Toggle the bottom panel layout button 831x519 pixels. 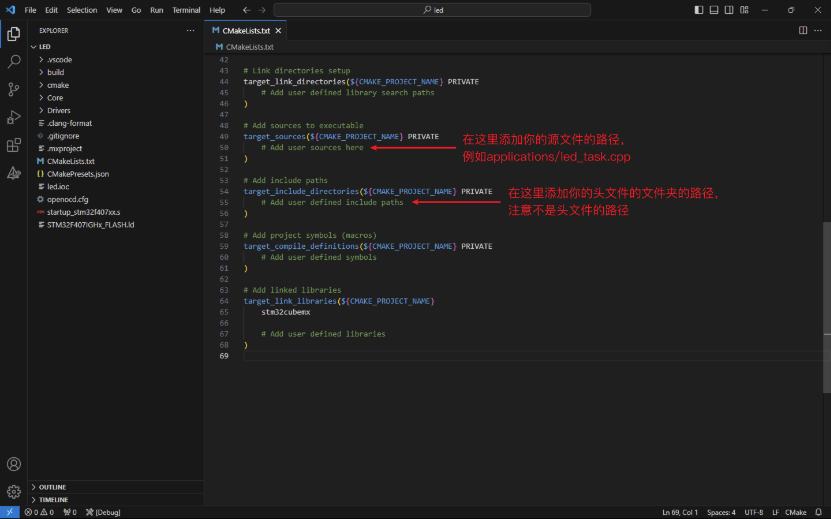[714, 10]
